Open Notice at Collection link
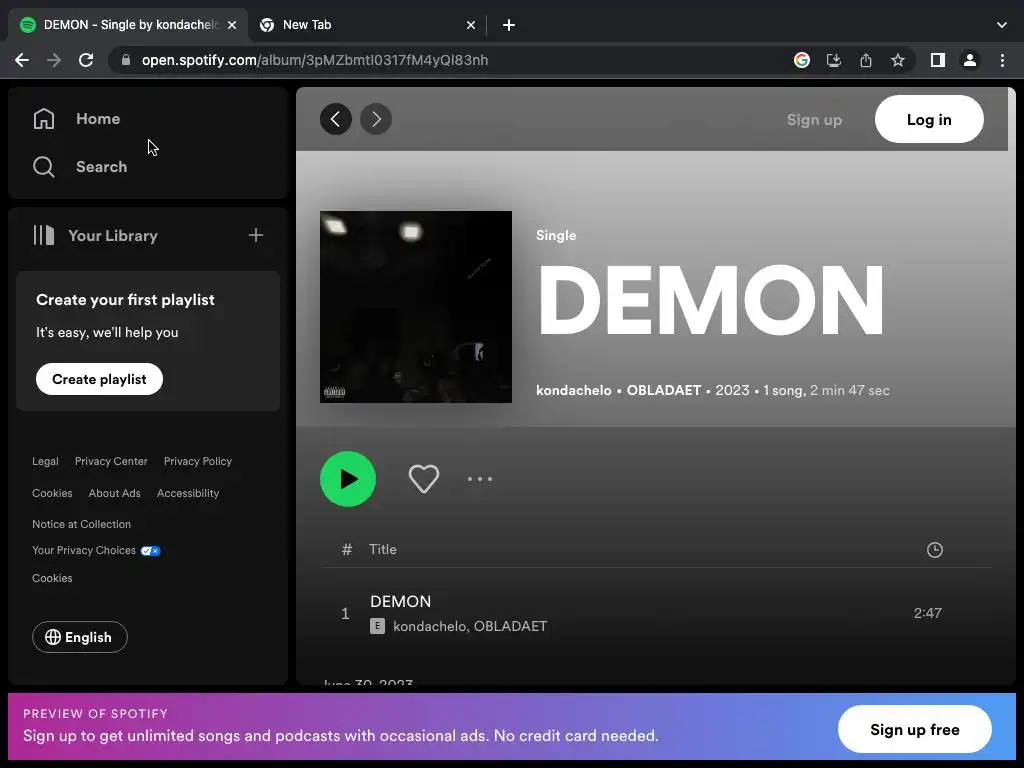This screenshot has width=1024, height=768. click(x=82, y=524)
